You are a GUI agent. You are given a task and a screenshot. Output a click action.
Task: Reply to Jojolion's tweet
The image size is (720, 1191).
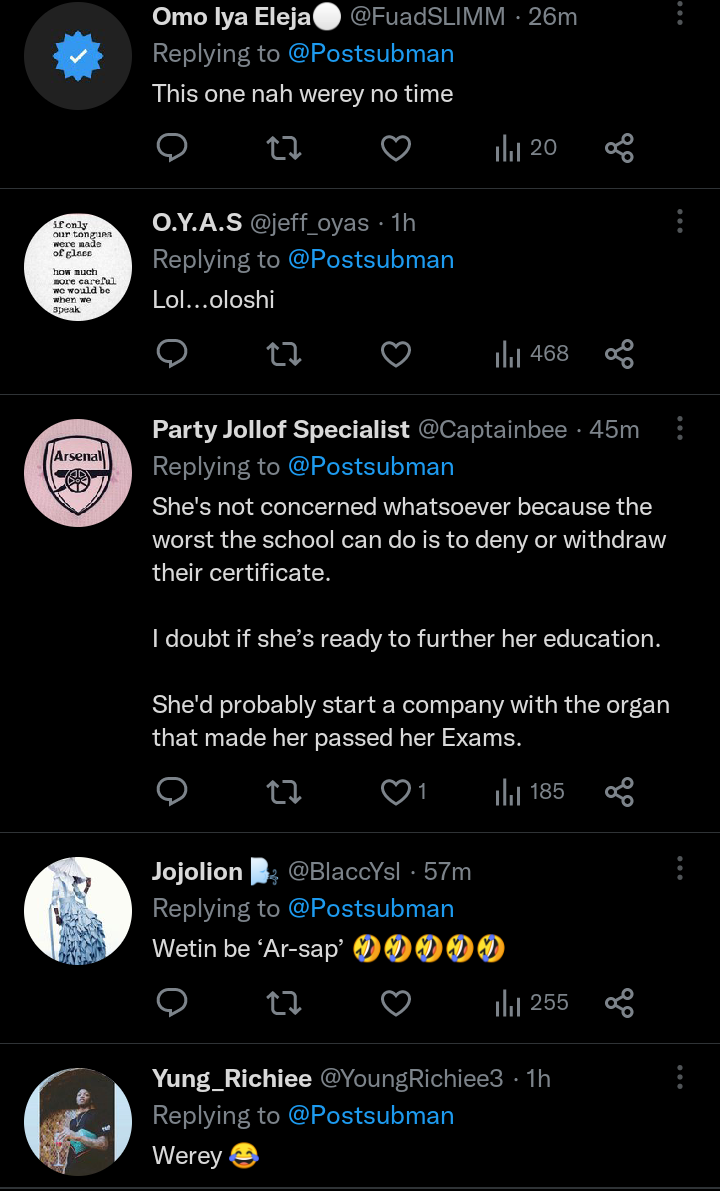173,1003
